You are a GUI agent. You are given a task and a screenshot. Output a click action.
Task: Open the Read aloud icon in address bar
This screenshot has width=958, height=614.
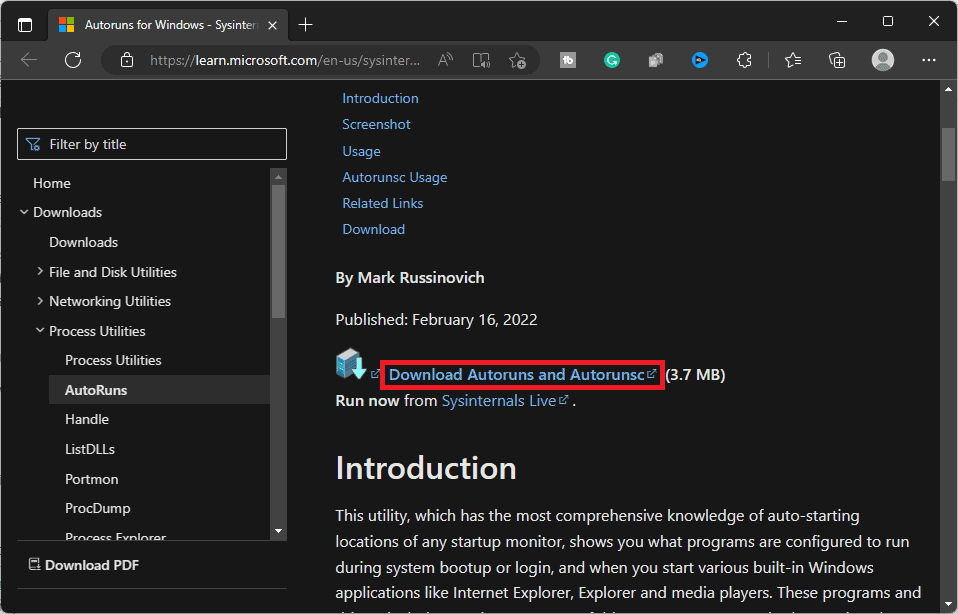[x=445, y=60]
